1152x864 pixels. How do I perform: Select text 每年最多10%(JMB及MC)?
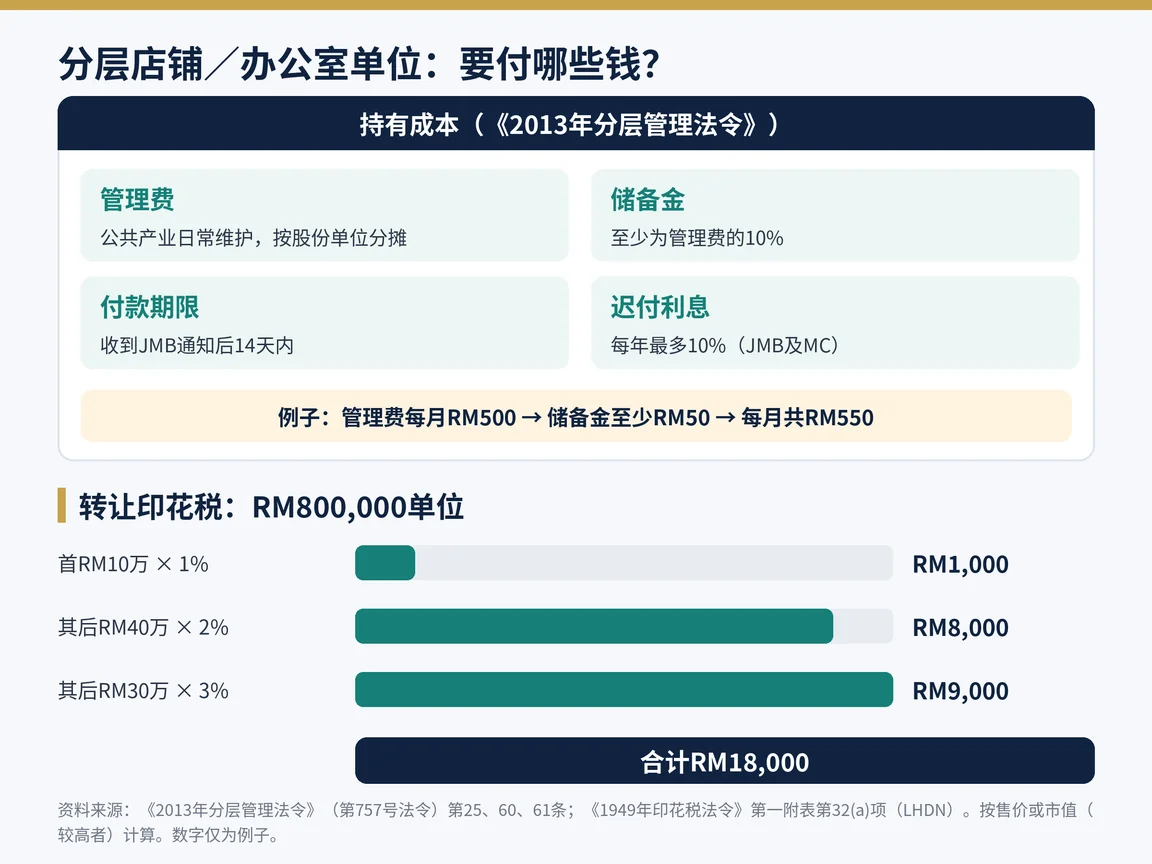coord(724,345)
